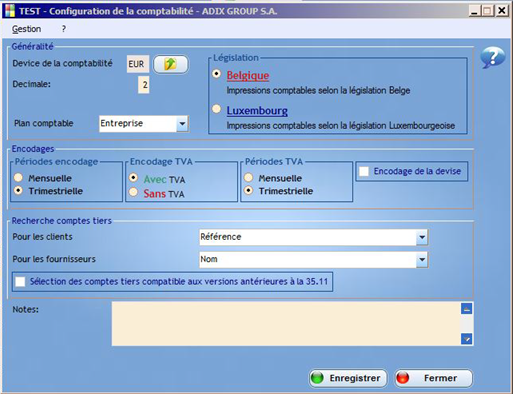Click the currency selection arrow button
This screenshot has height=394, width=513.
[x=171, y=64]
